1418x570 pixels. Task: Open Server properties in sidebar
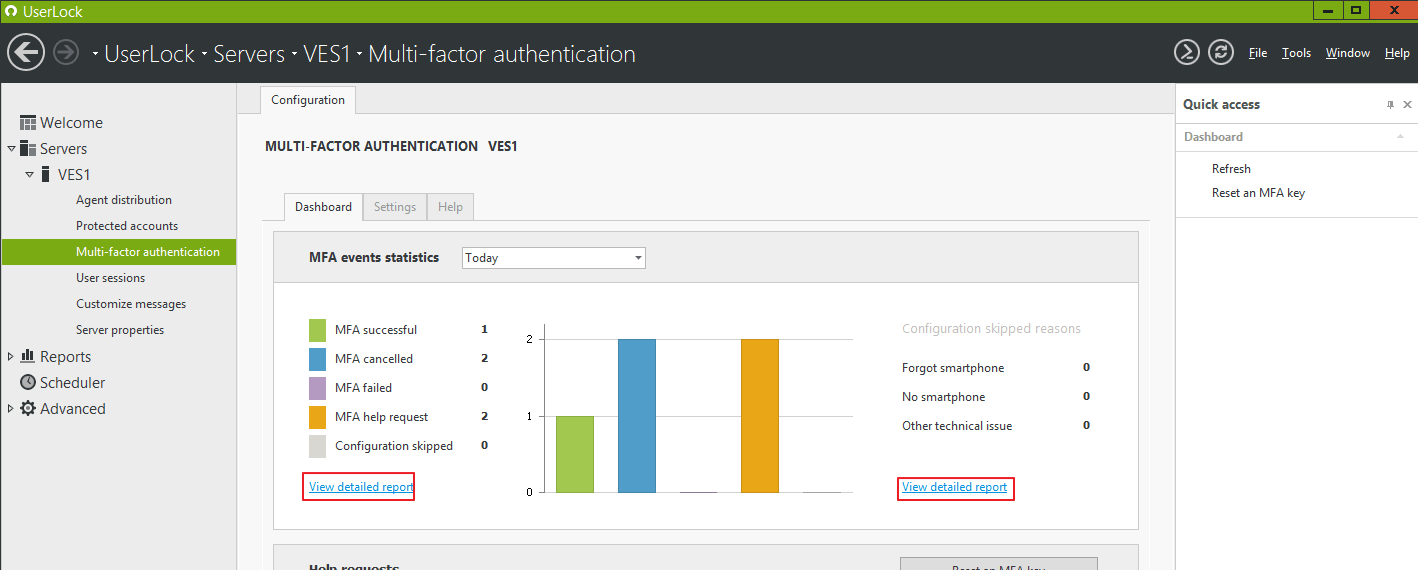tap(119, 330)
